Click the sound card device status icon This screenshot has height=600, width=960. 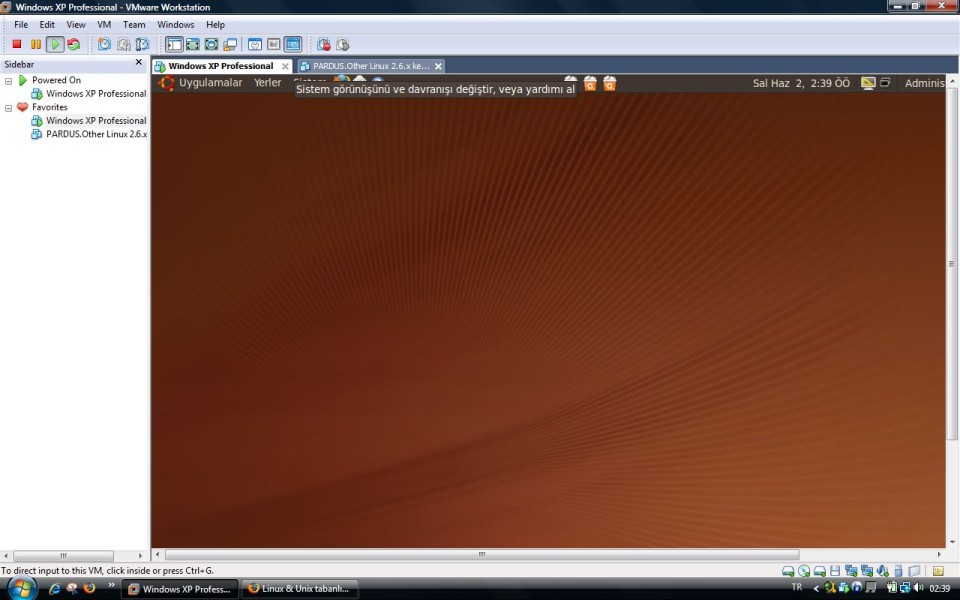(882, 571)
